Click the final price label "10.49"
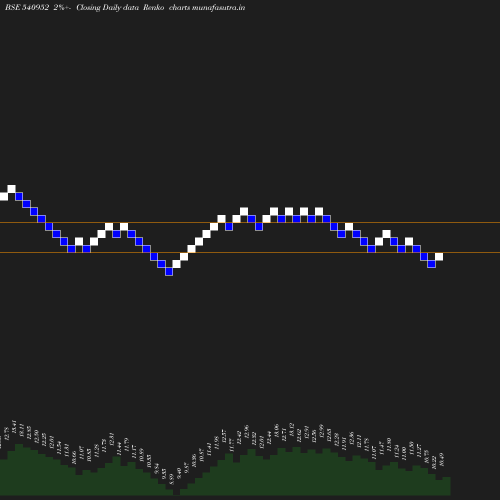500x500 pixels. tap(442, 459)
